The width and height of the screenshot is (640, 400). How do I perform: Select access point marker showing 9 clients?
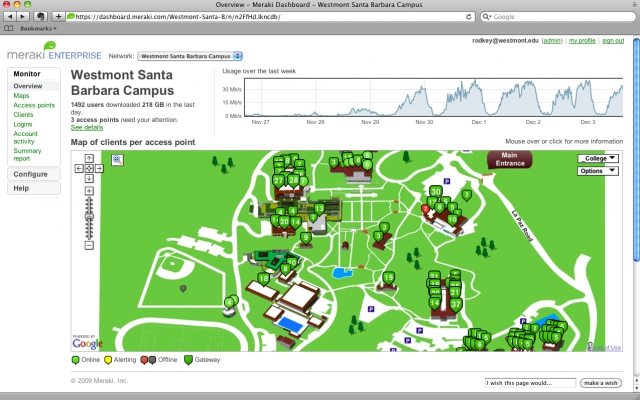306,238
